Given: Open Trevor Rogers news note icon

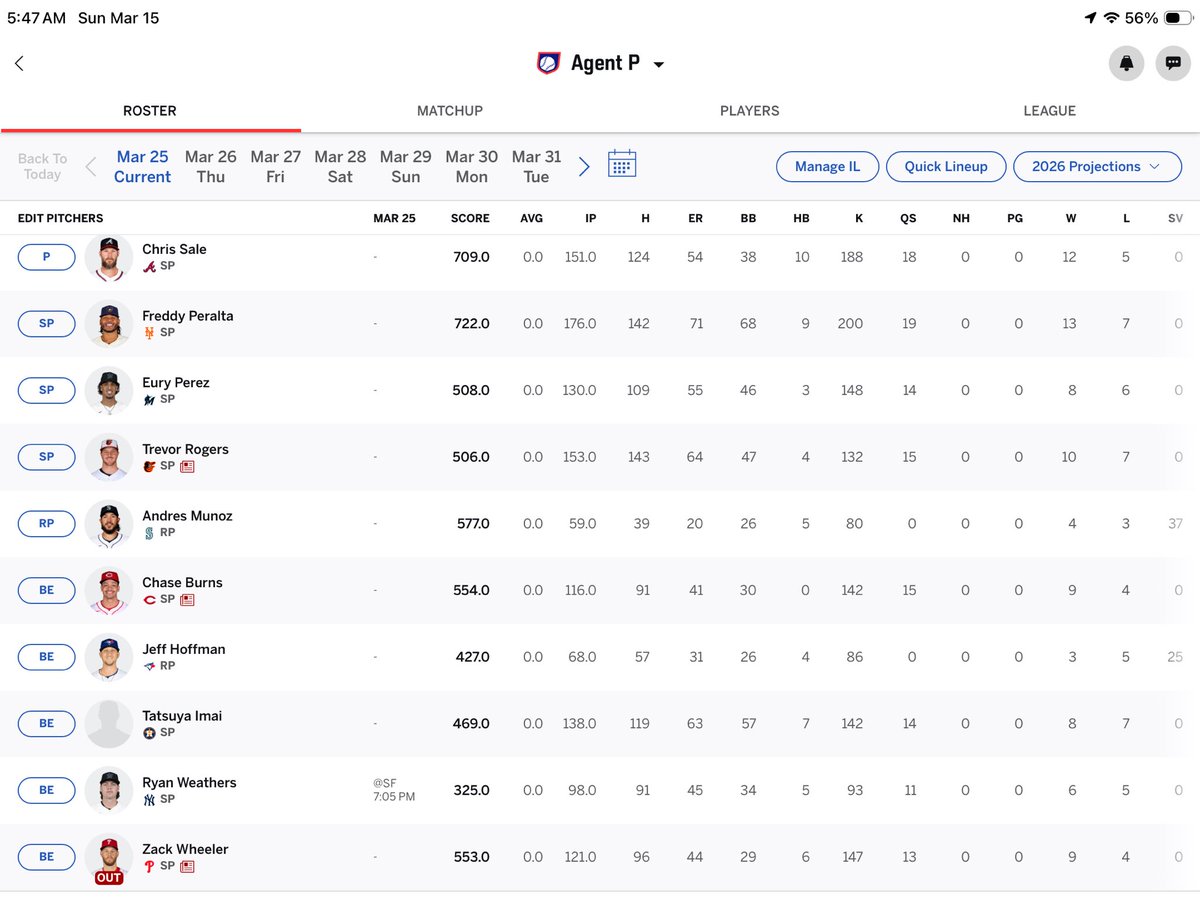Looking at the screenshot, I should coord(187,466).
